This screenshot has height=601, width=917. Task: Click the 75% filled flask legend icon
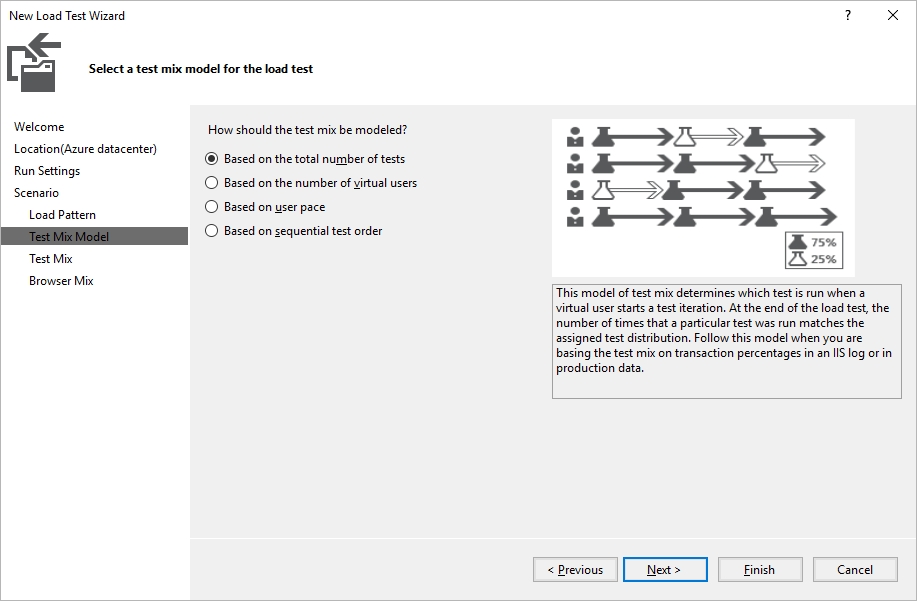[x=798, y=242]
